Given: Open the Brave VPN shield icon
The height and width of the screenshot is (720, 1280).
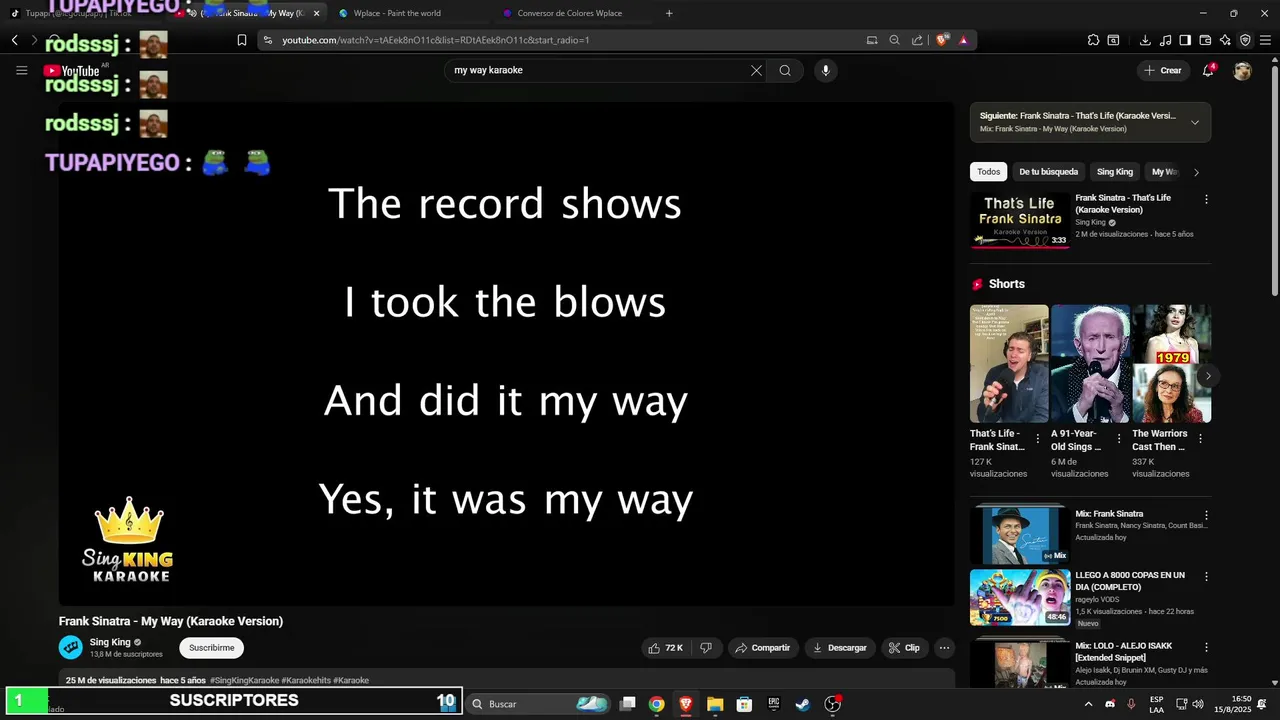Looking at the screenshot, I should pos(1245,40).
